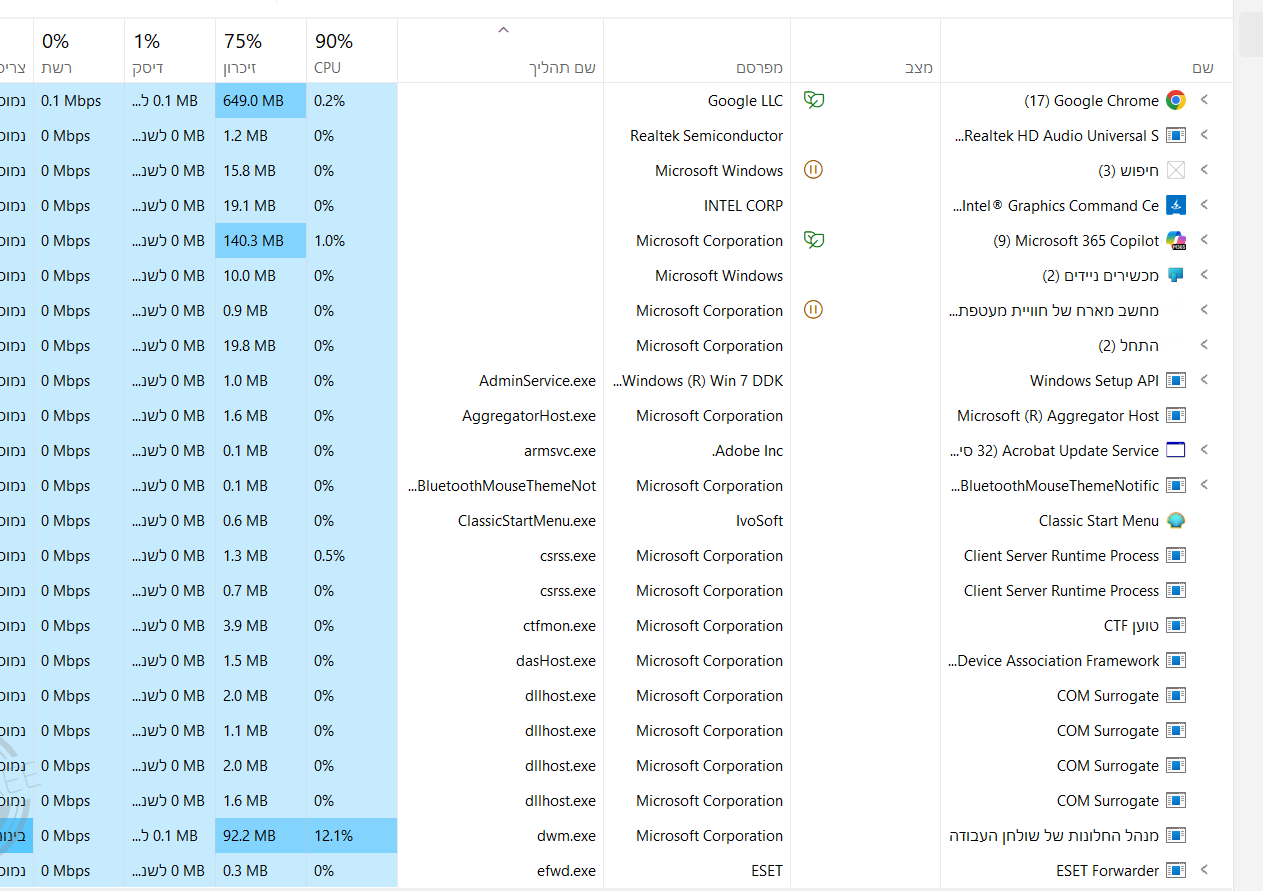Select the 0.2% CPU cell
Image resolution: width=1263 pixels, height=891 pixels.
[352, 100]
